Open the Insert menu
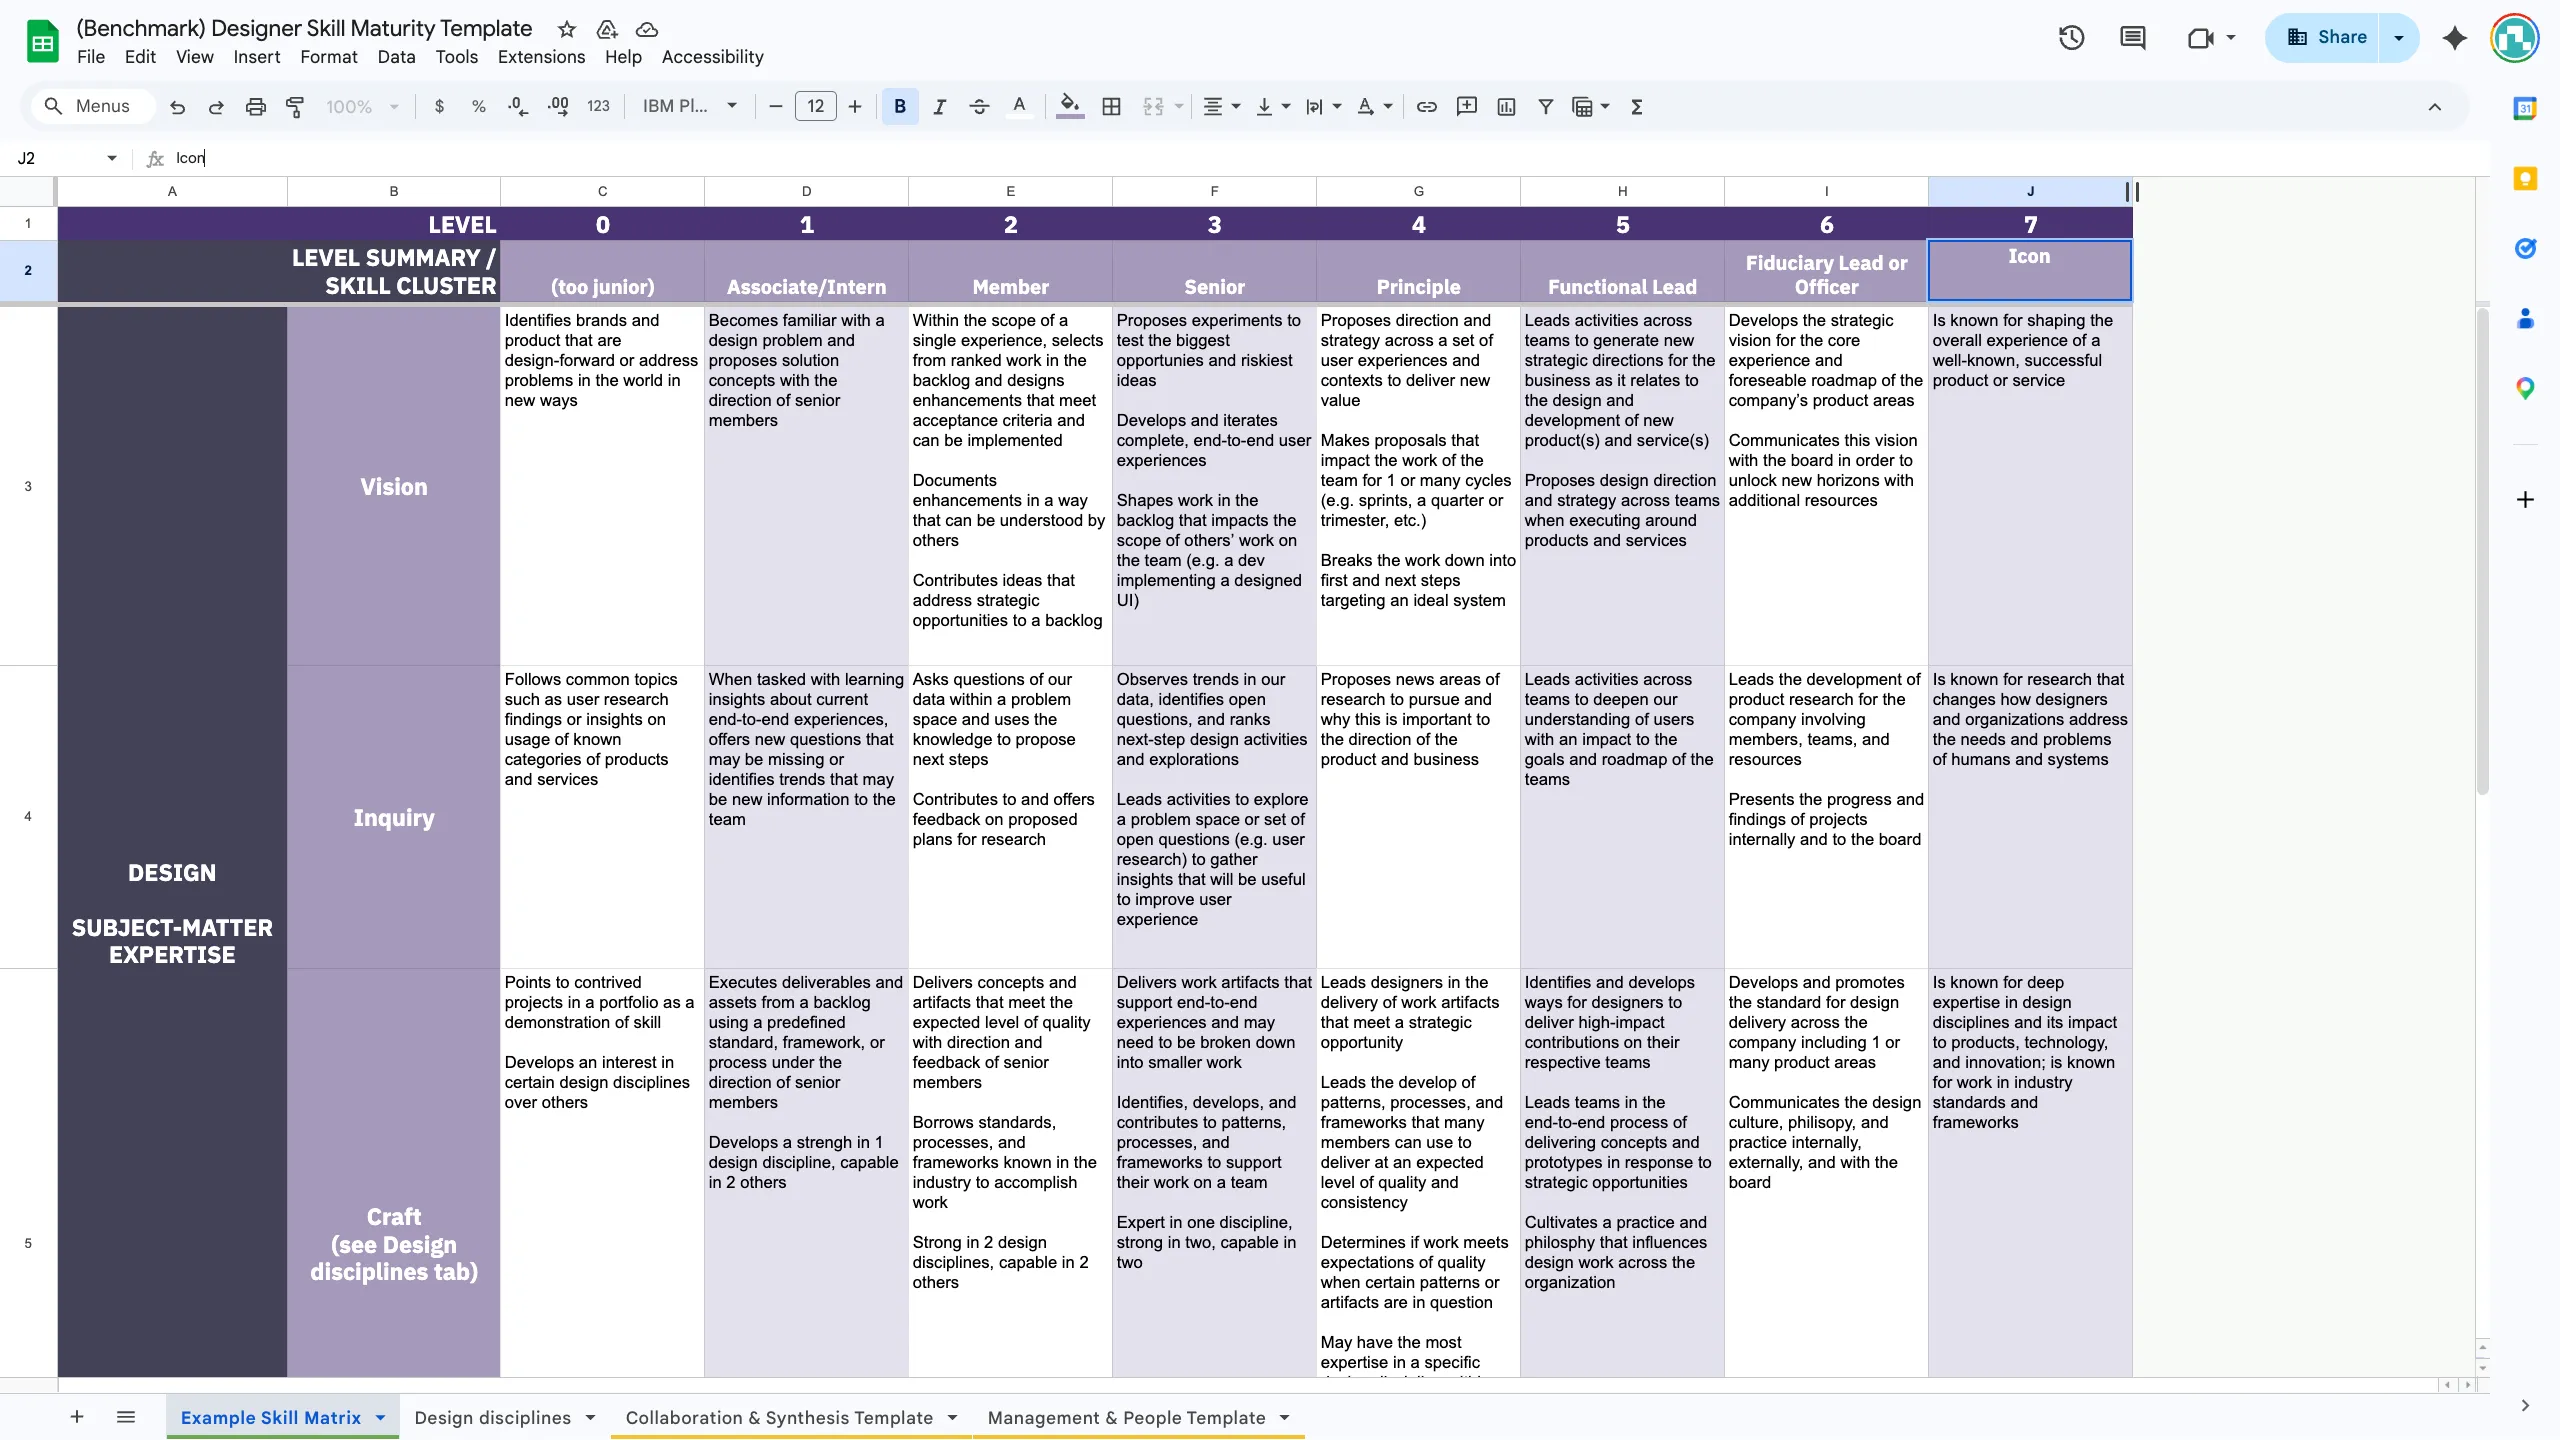 click(257, 57)
